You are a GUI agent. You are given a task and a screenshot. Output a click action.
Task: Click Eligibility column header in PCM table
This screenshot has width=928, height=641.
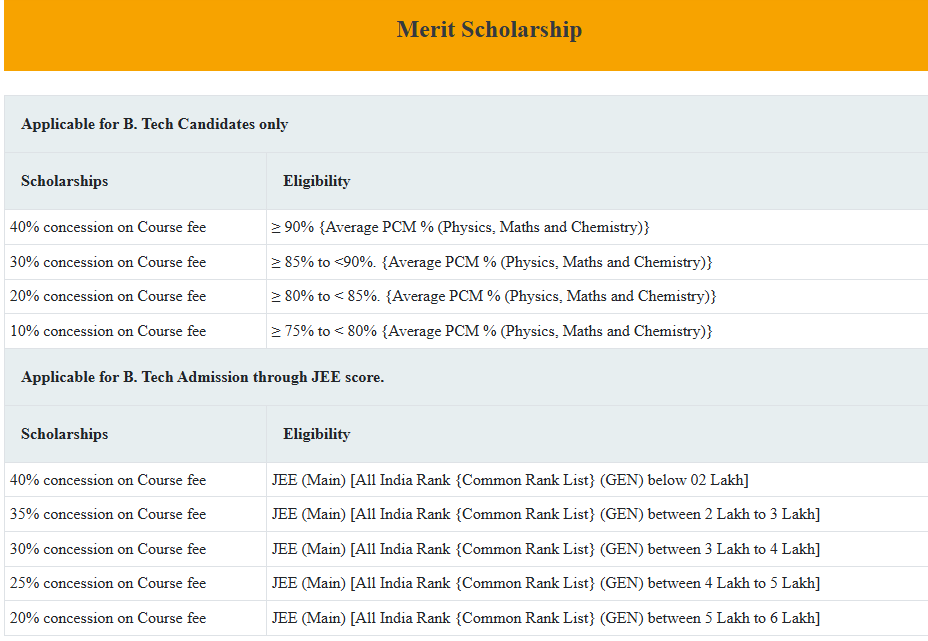316,181
